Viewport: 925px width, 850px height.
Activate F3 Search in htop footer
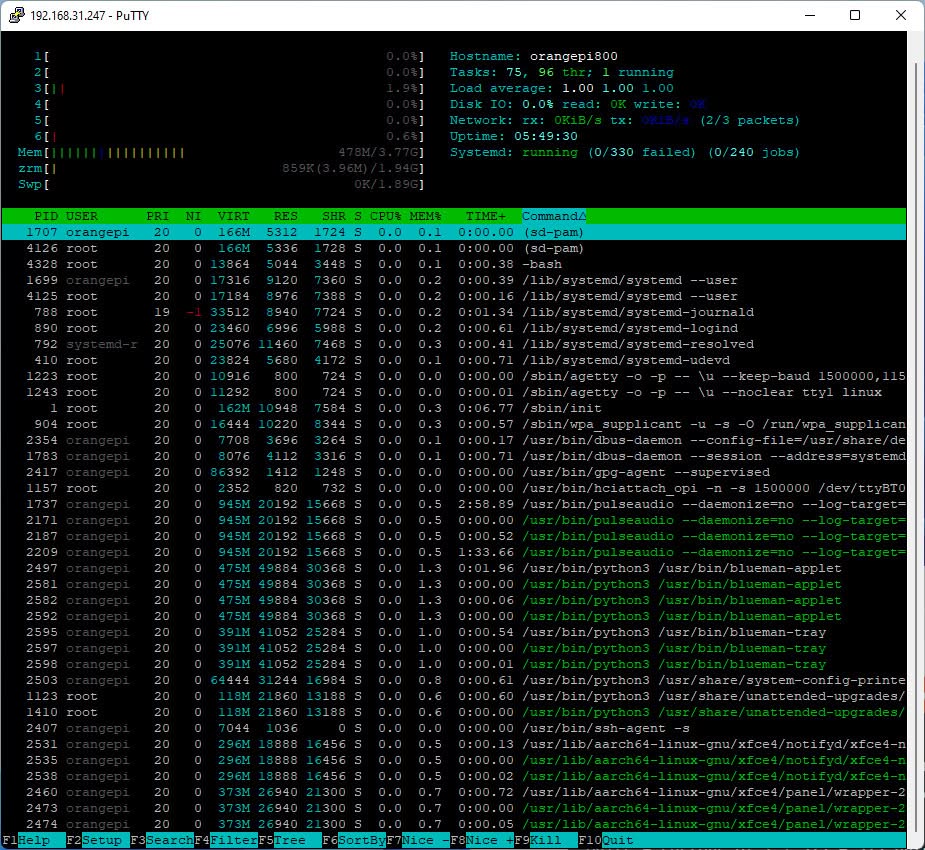tap(162, 840)
